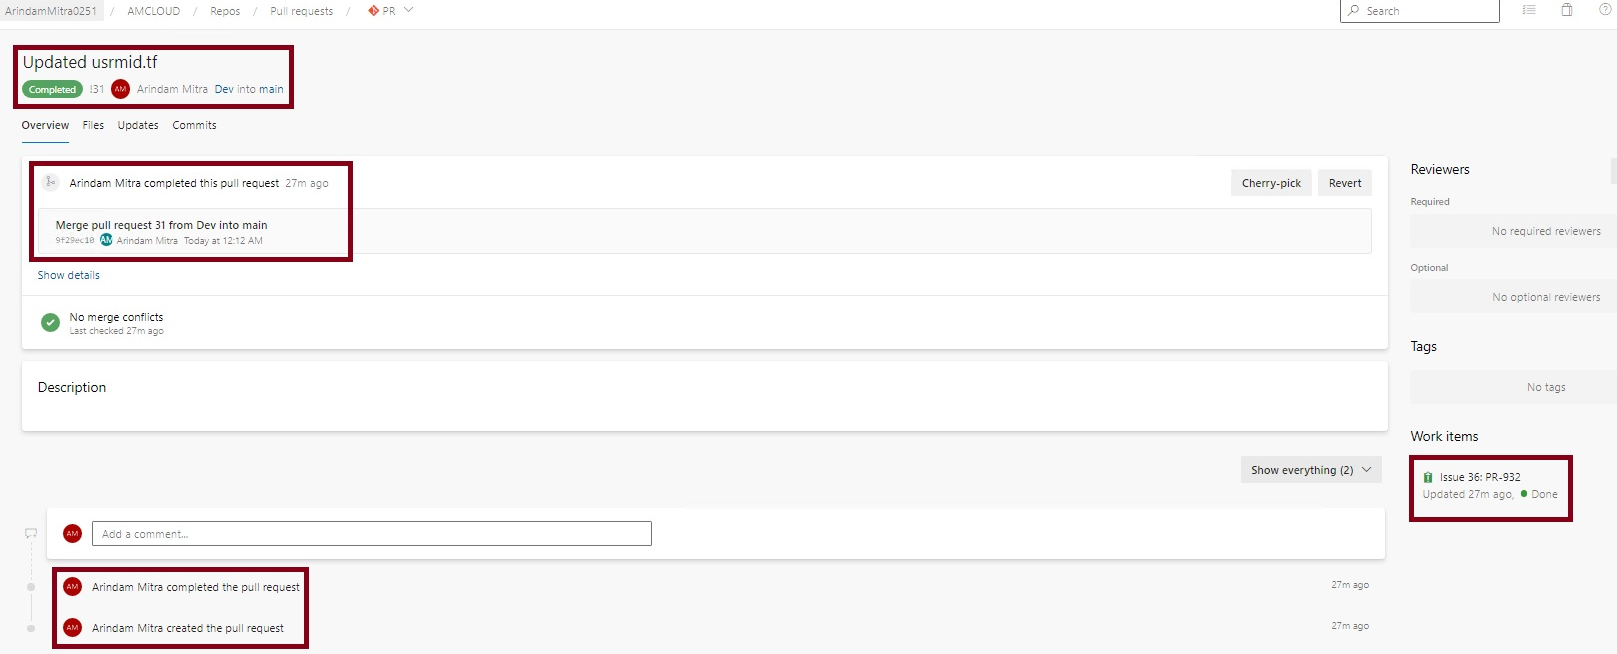This screenshot has width=1617, height=654.
Task: Click the teal AM avatar on merge commit
Action: coord(106,240)
